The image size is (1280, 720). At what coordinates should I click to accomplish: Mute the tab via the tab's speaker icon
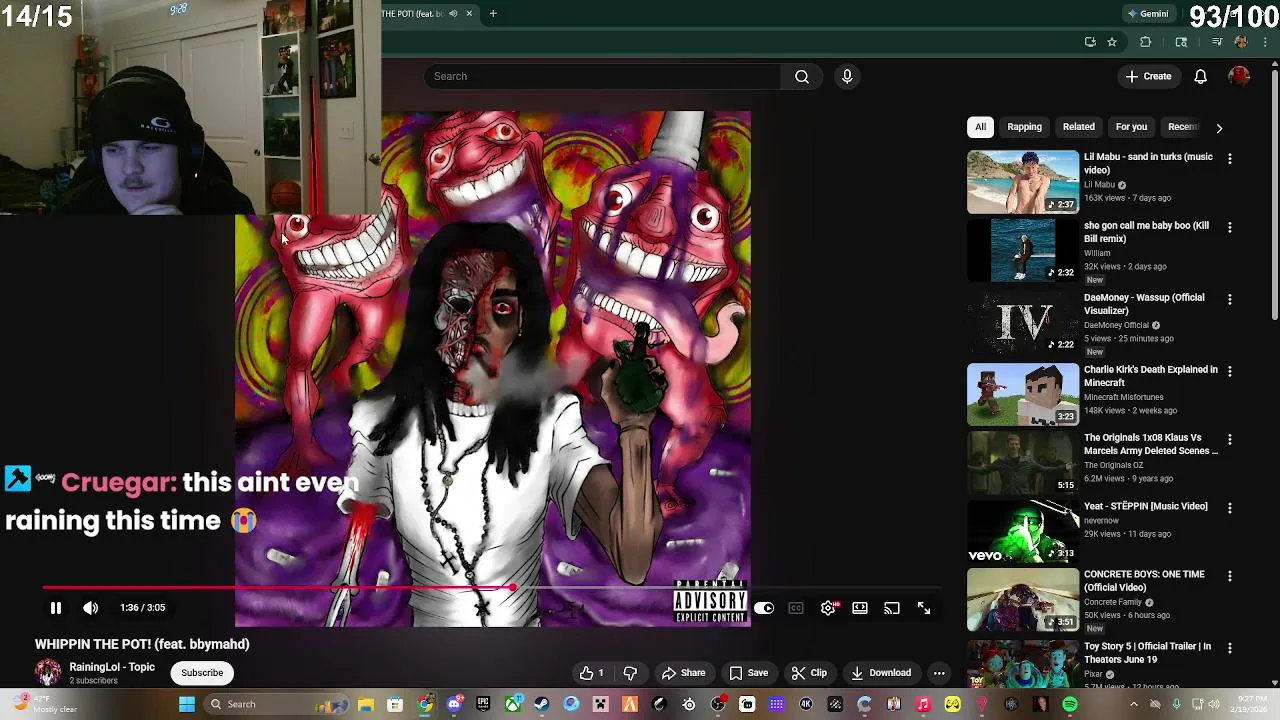click(453, 14)
